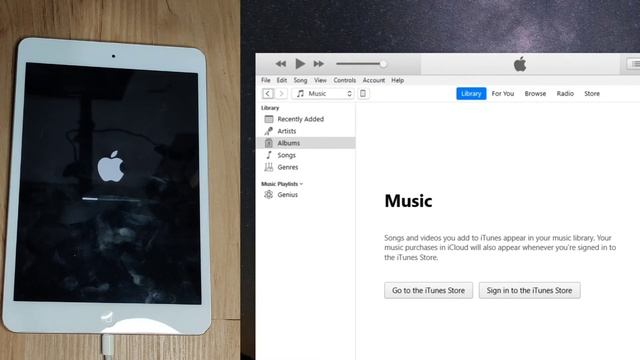Open the File menu
Viewport: 640px width, 360px height.
pos(266,80)
